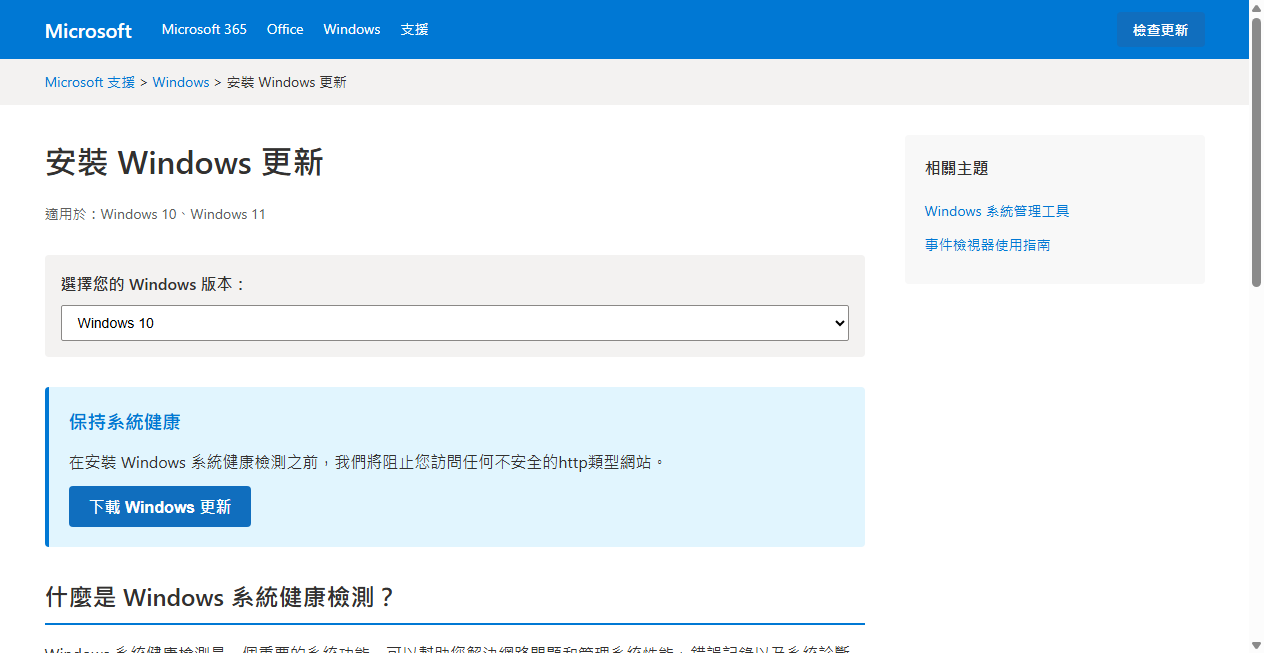Image resolution: width=1264 pixels, height=653 pixels.
Task: Click the 安裝 Windows 更新 page heading
Action: tap(184, 162)
